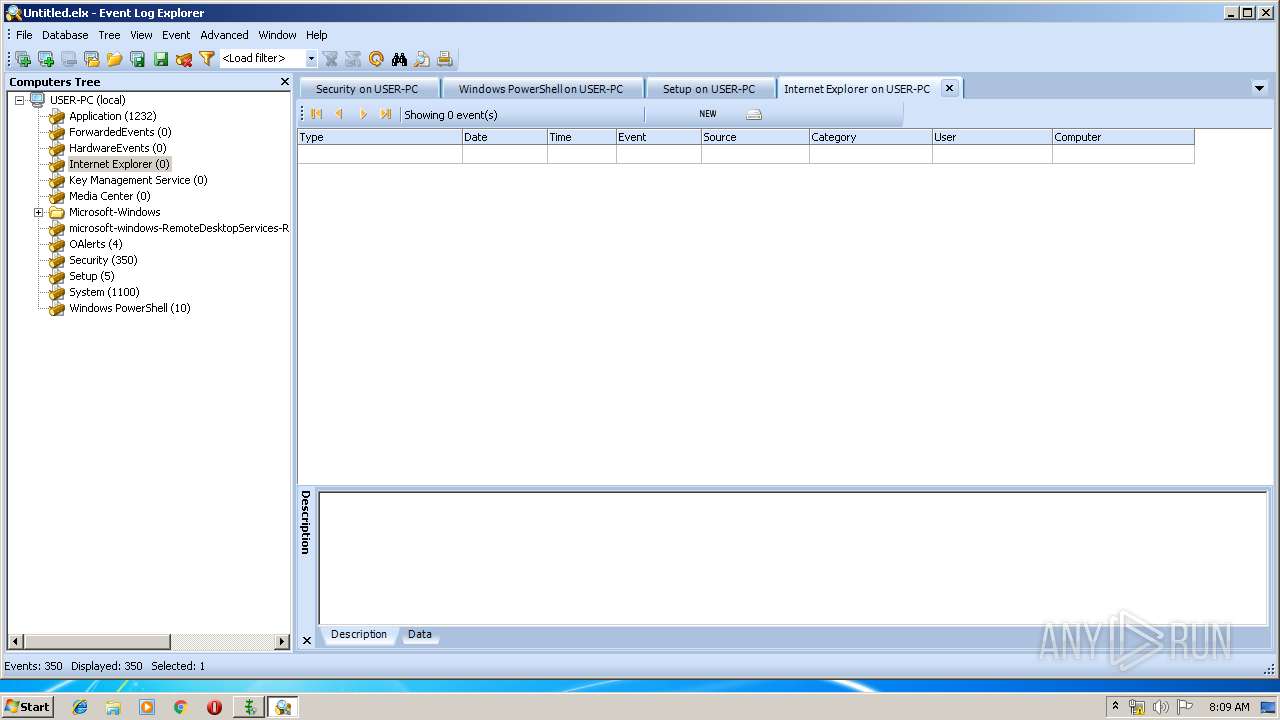The height and width of the screenshot is (720, 1280).
Task: Click the orange refresh icon
Action: (x=376, y=59)
